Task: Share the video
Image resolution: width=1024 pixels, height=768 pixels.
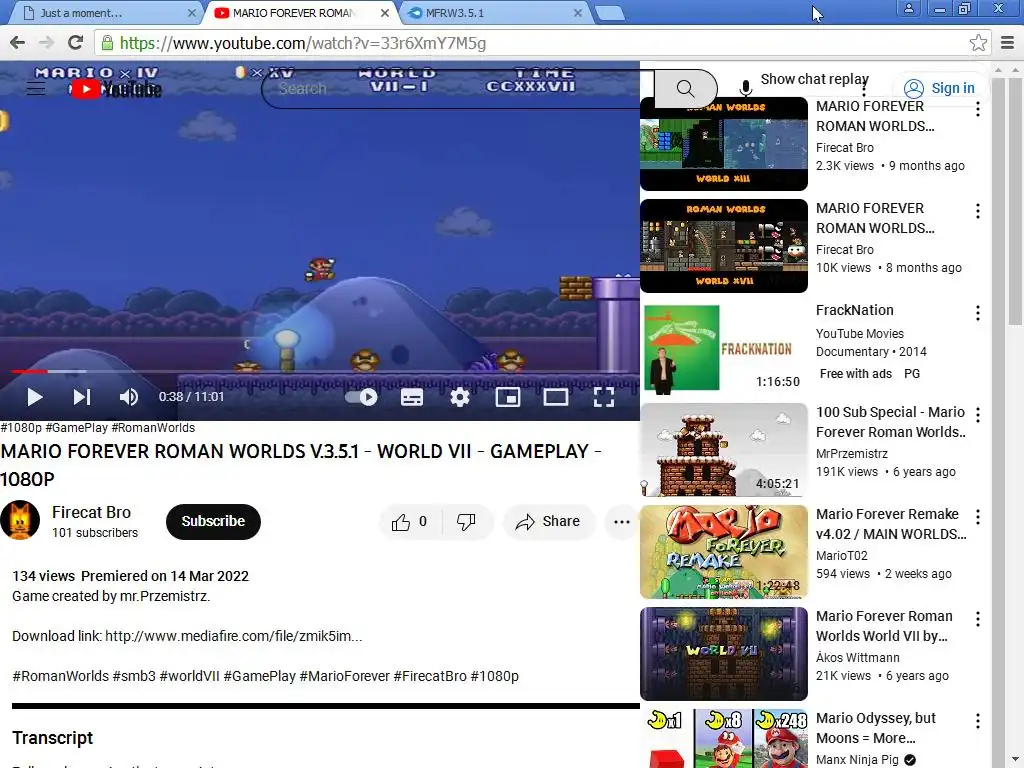Action: click(549, 521)
